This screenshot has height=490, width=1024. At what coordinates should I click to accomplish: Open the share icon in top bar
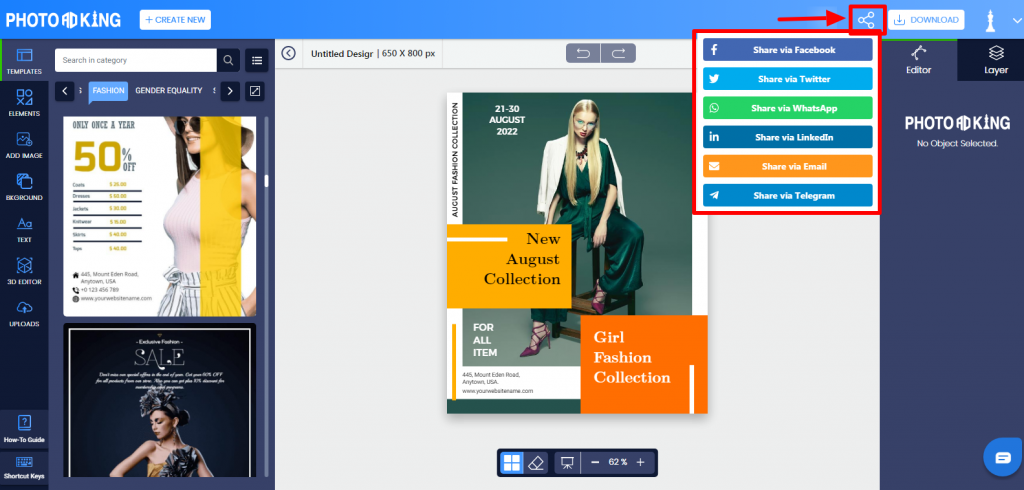866,20
